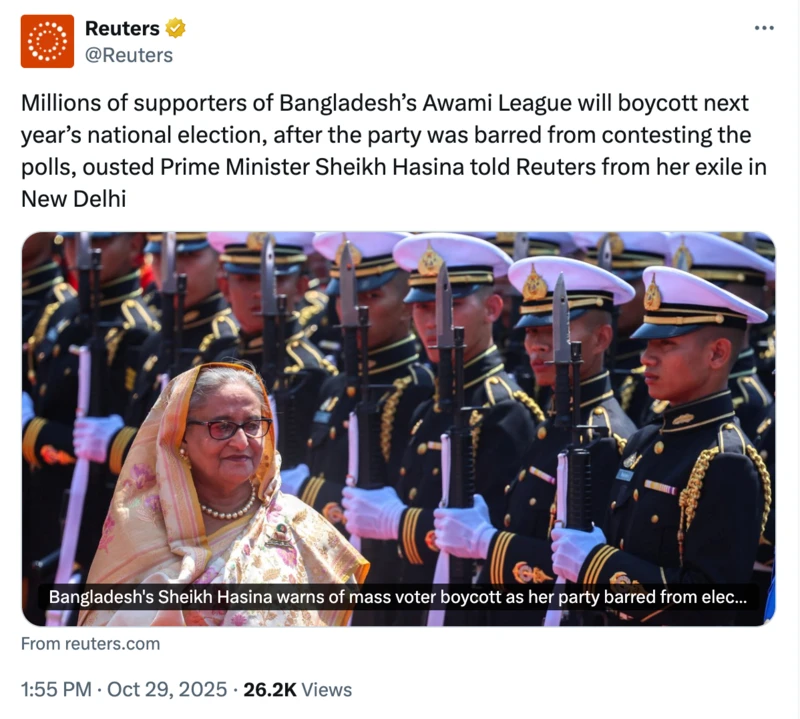Open the "From reuters.com" source link
The height and width of the screenshot is (719, 800).
(x=90, y=644)
